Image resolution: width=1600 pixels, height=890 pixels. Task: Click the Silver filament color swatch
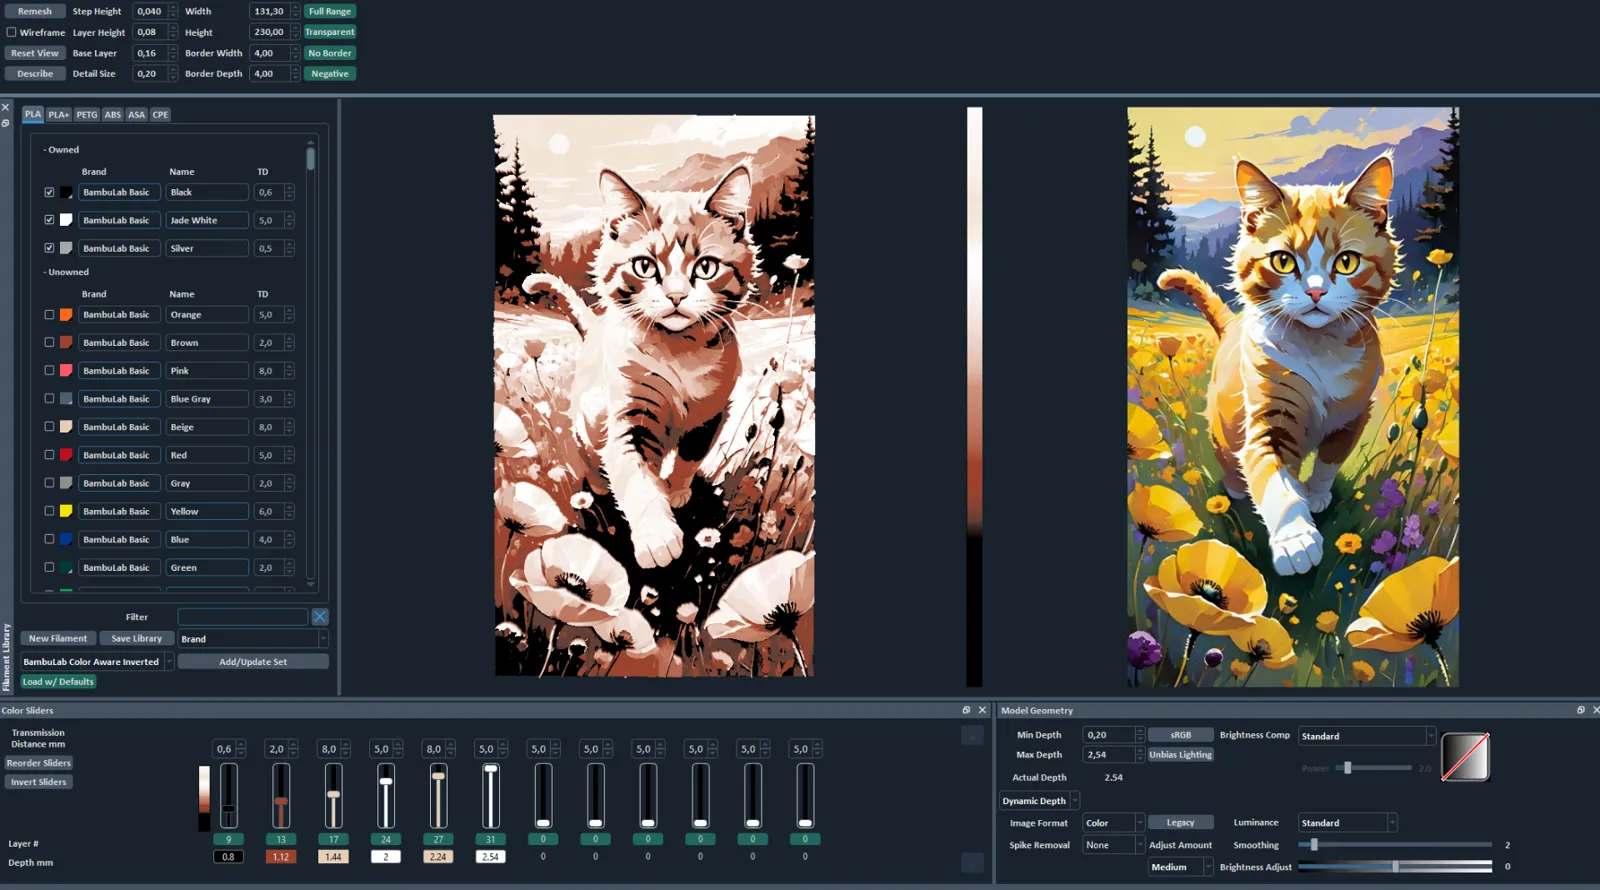(x=66, y=248)
